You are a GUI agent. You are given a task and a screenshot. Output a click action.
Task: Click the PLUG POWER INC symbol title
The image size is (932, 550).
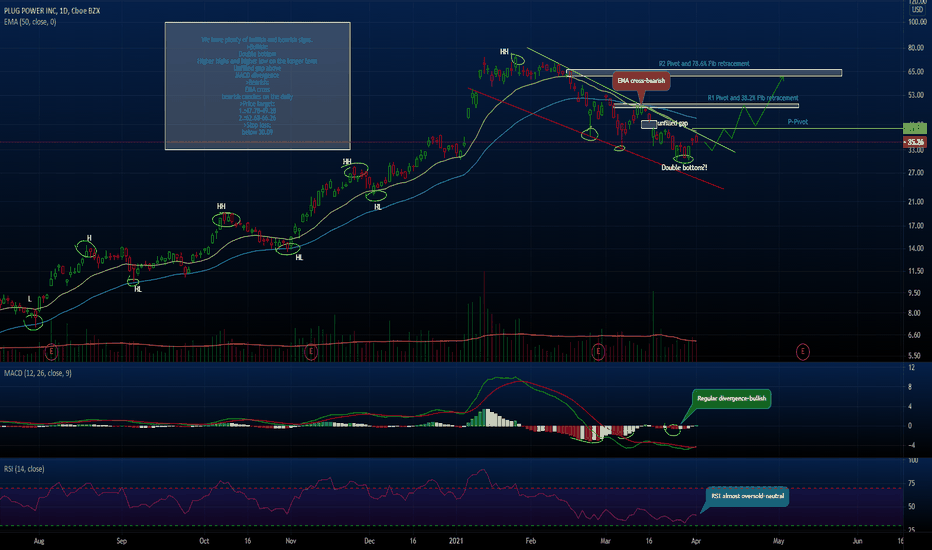pyautogui.click(x=52, y=11)
